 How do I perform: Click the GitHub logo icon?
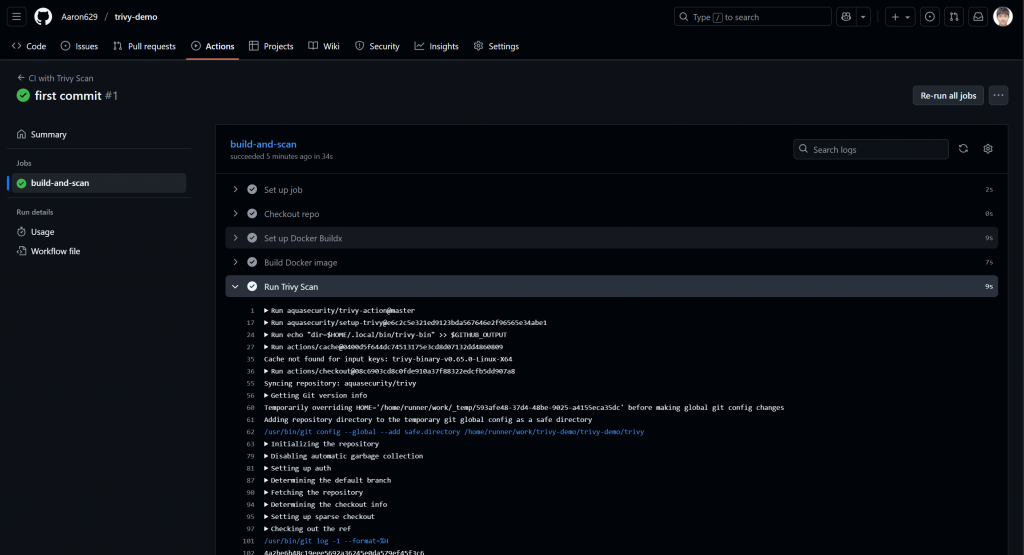43,16
